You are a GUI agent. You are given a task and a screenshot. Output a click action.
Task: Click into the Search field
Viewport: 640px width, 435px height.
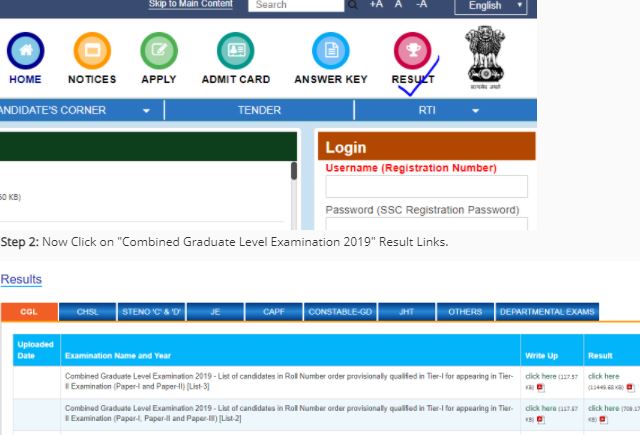pyautogui.click(x=296, y=5)
